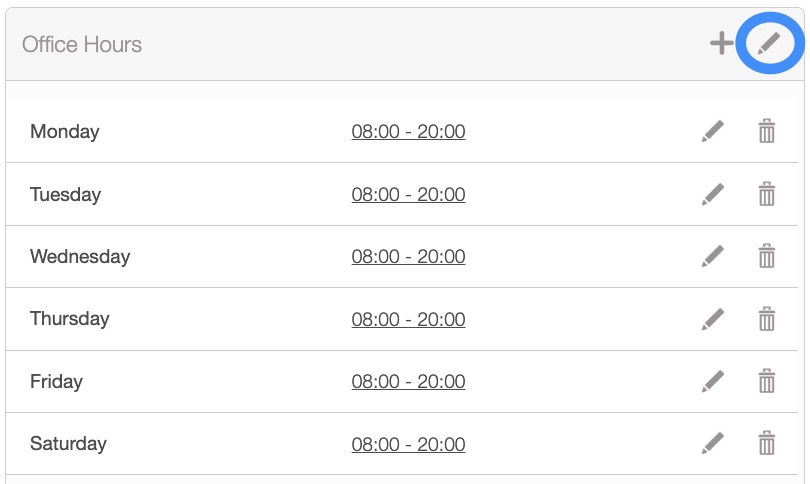Open Monday's 08:00 - 20:00 time link
The image size is (810, 484).
(x=408, y=131)
